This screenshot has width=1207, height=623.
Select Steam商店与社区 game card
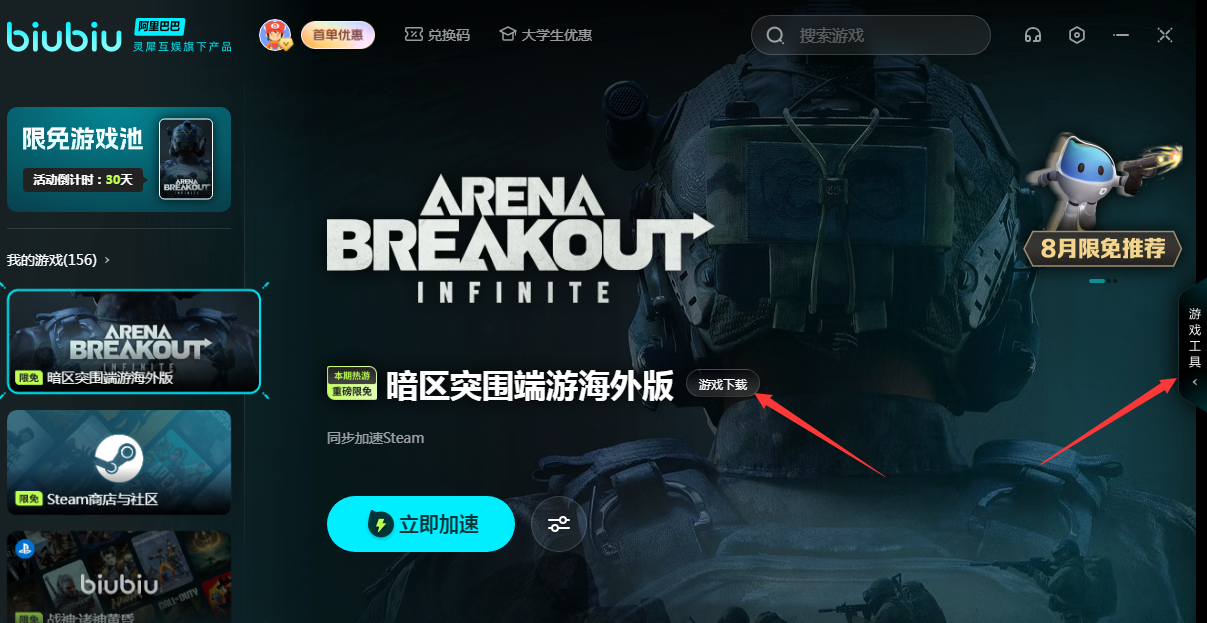click(119, 461)
